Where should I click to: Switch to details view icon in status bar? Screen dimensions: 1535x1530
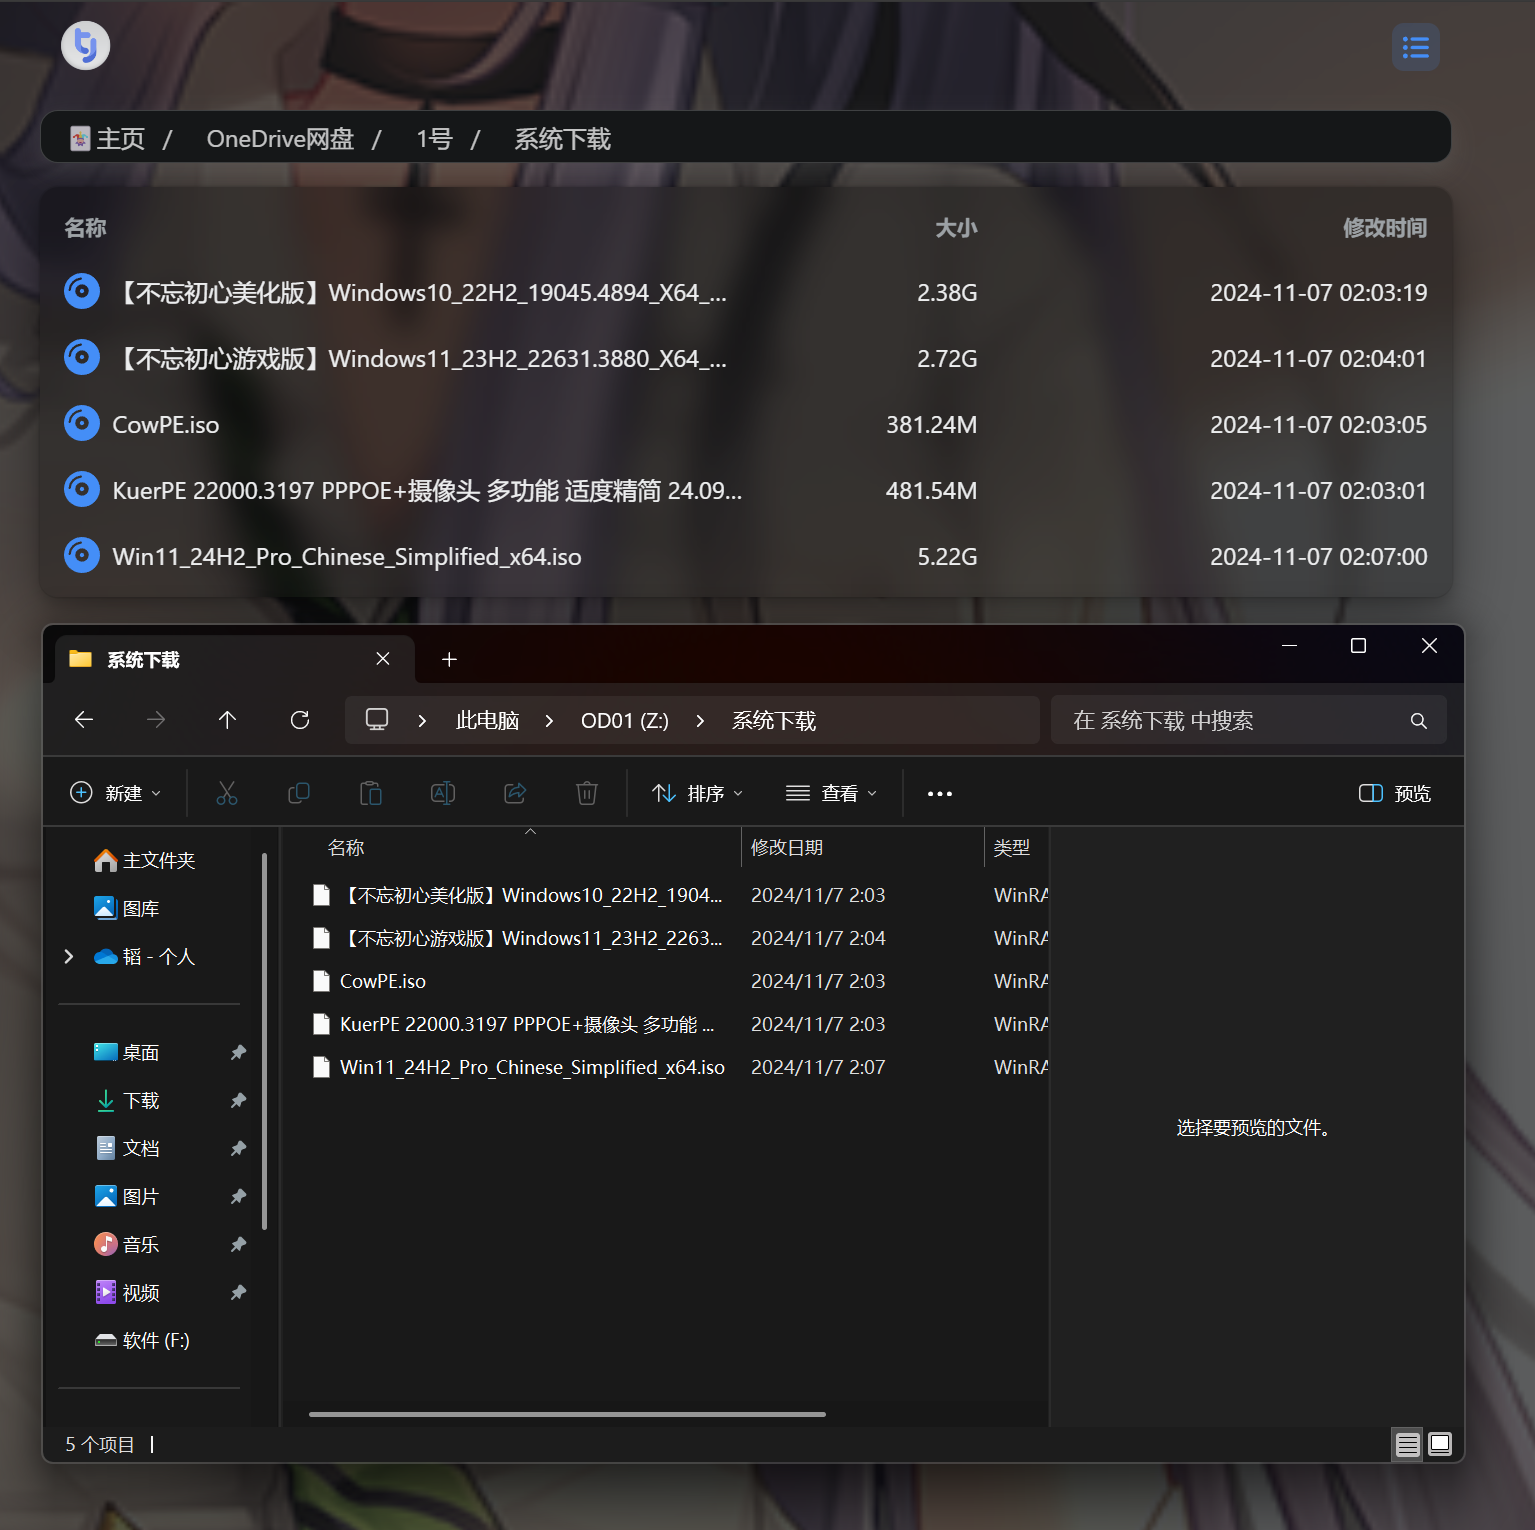pos(1407,1444)
